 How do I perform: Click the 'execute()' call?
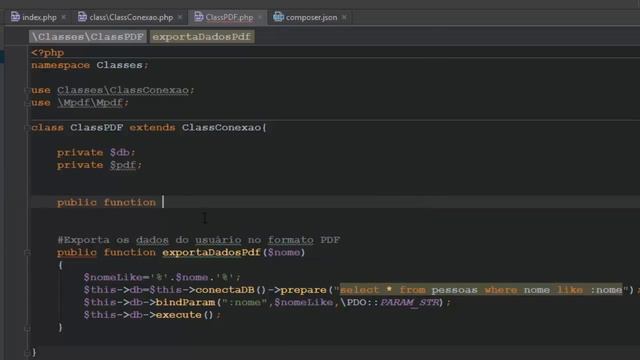(184, 315)
